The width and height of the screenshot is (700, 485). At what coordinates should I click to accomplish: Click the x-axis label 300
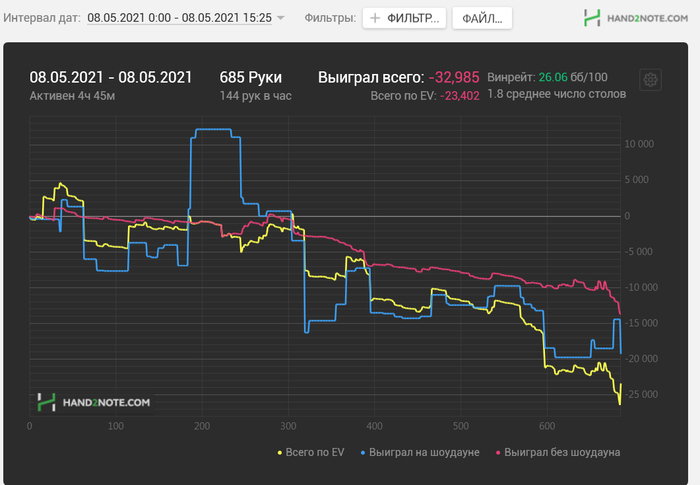[x=288, y=426]
